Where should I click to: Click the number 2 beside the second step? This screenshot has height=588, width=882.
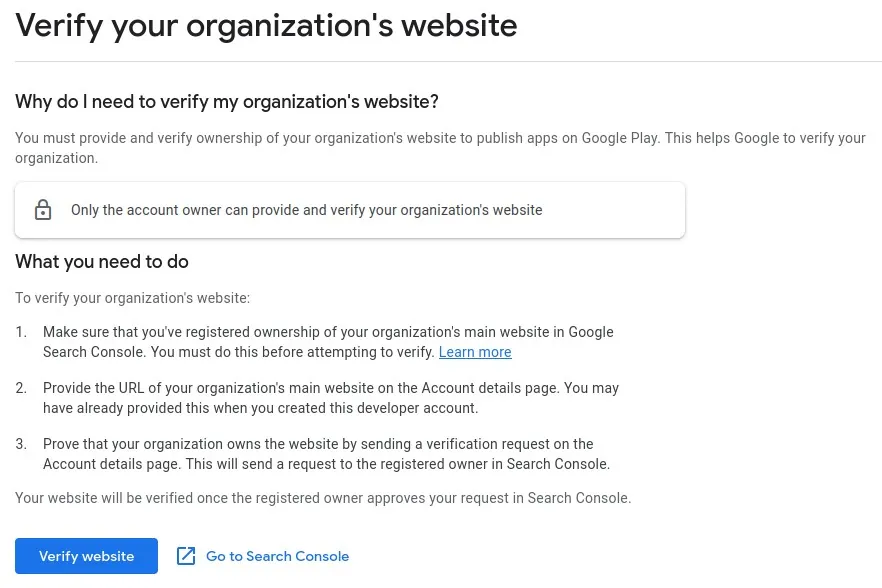21,388
